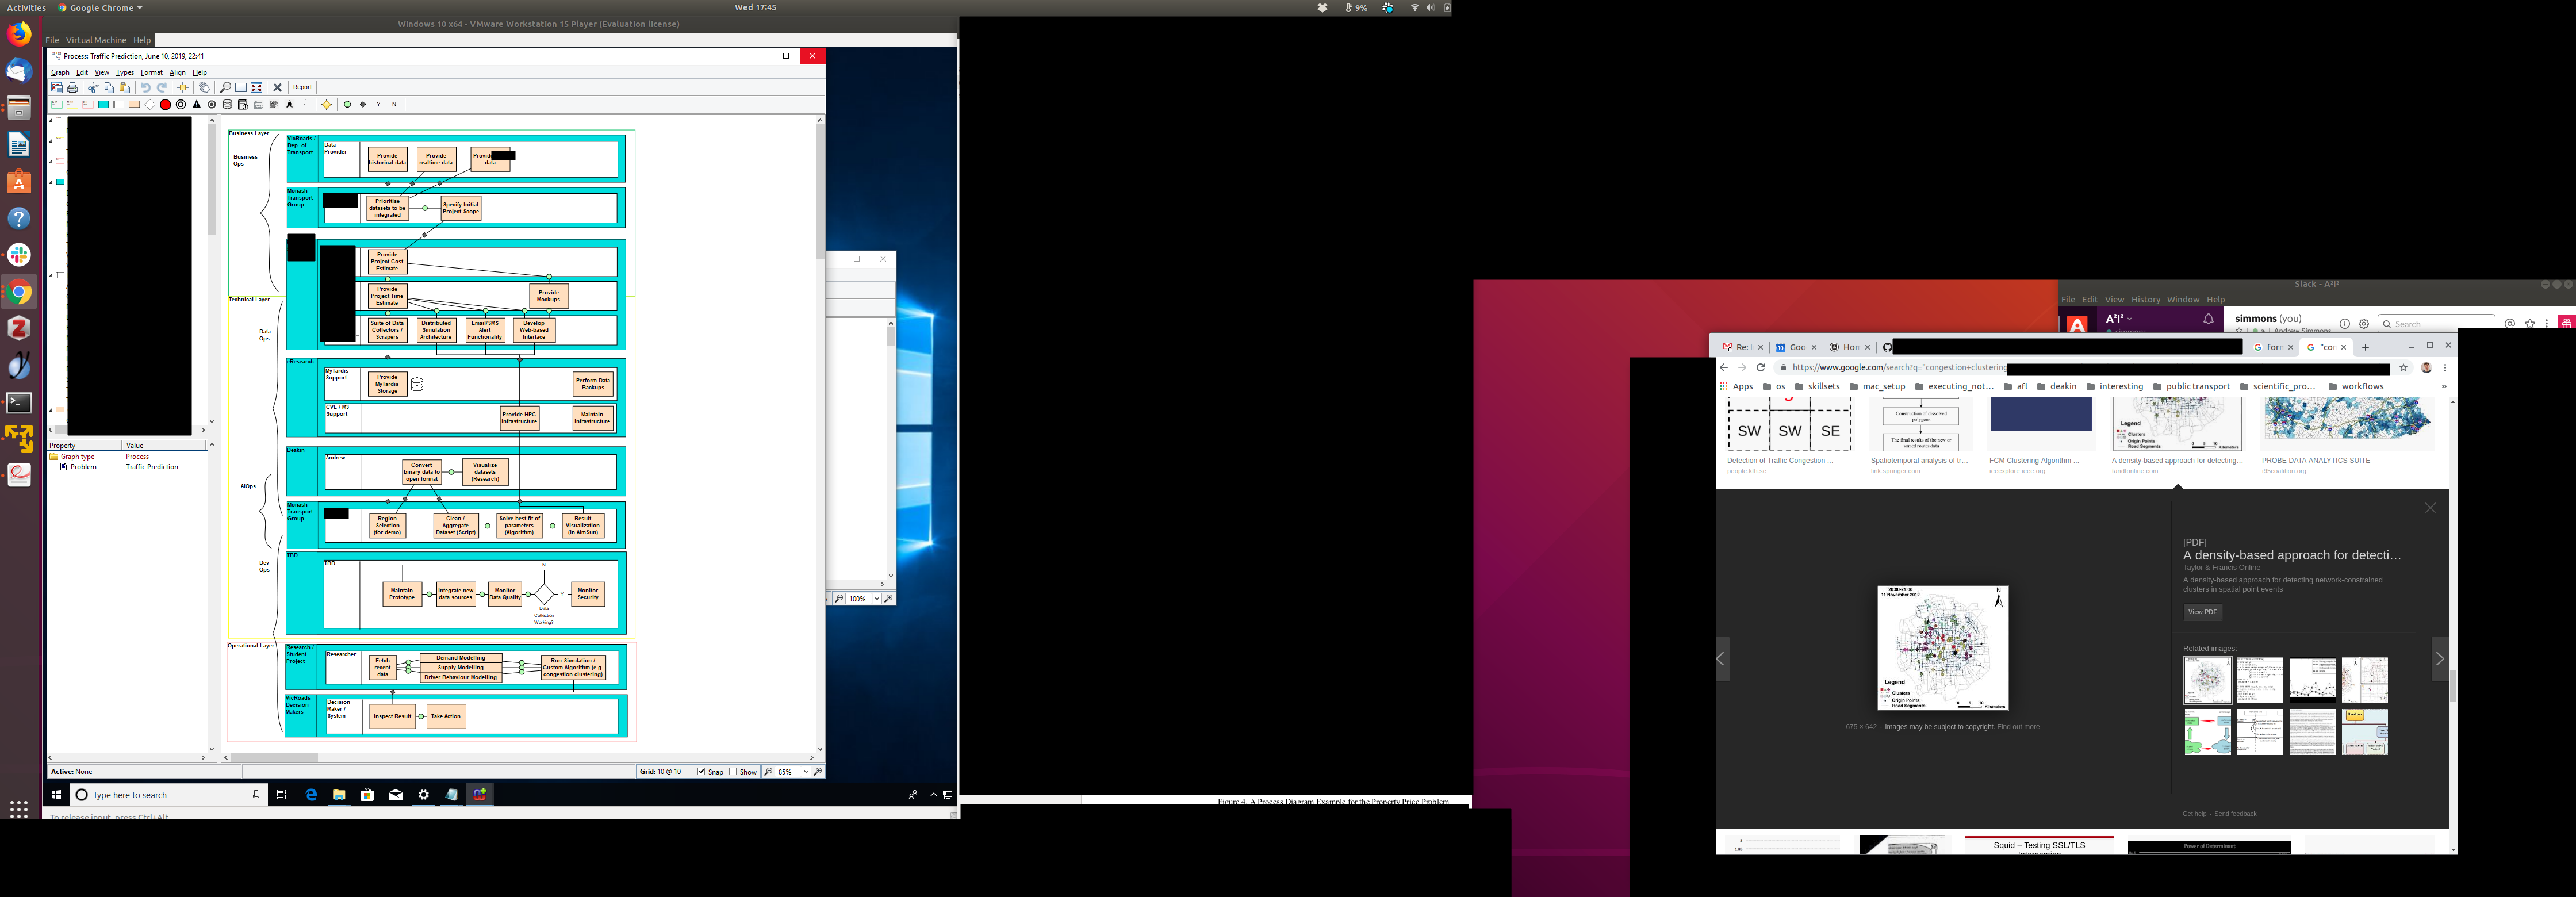Click the fit-to-window zoom icon
The width and height of the screenshot is (2576, 897).
click(x=257, y=87)
